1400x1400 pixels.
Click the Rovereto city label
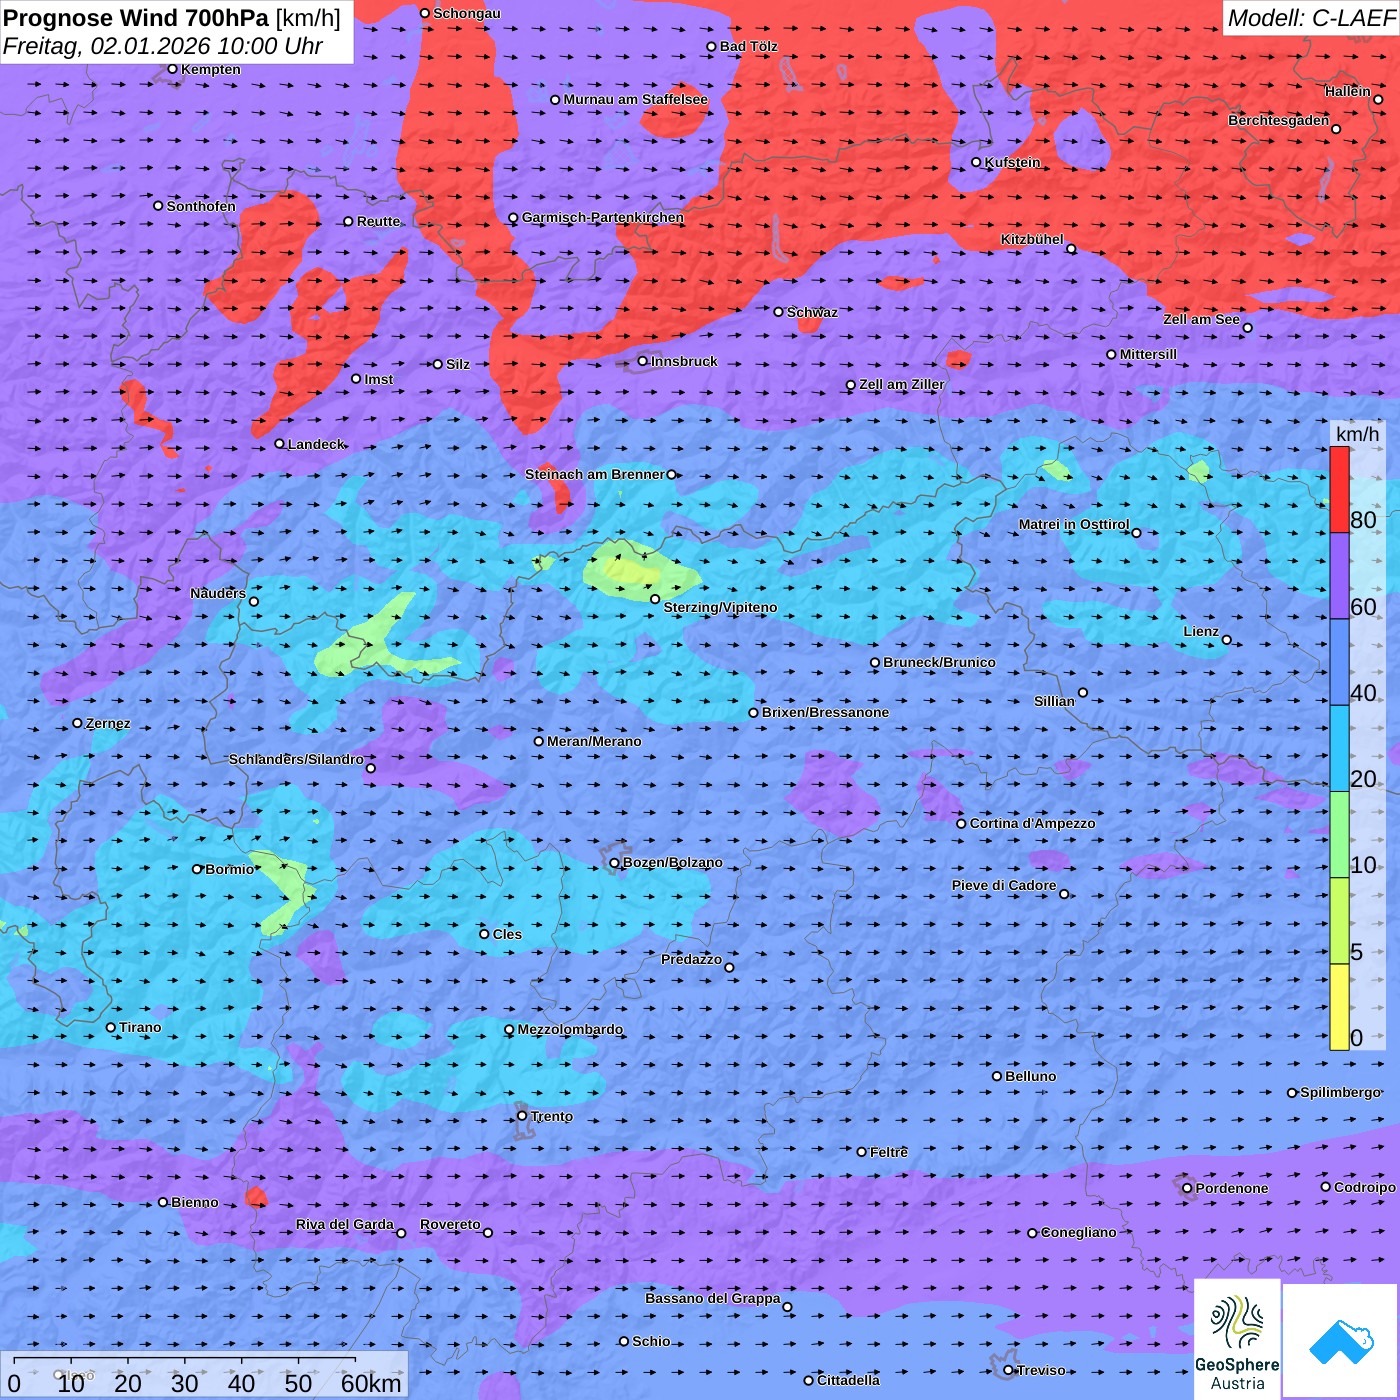[x=450, y=1224]
